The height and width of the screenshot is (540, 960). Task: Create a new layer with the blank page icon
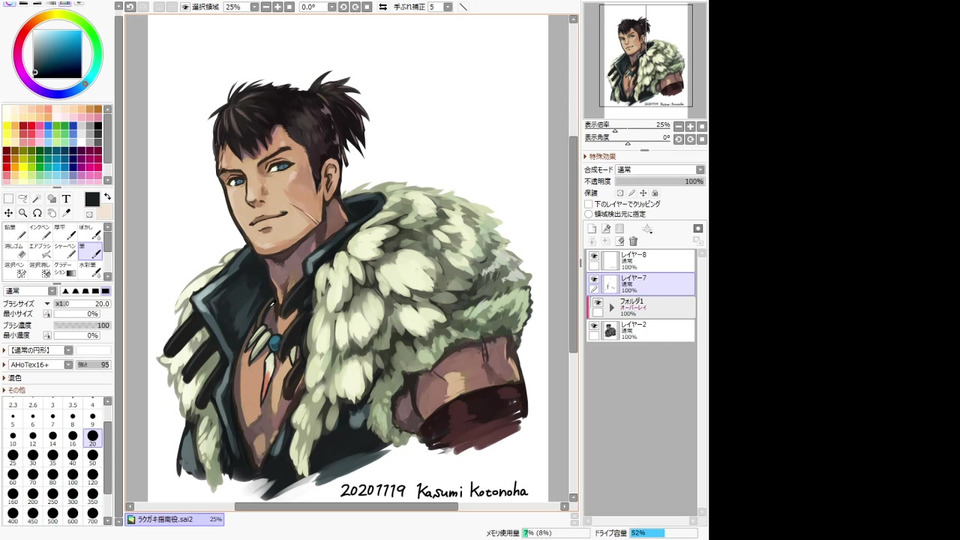click(x=592, y=228)
